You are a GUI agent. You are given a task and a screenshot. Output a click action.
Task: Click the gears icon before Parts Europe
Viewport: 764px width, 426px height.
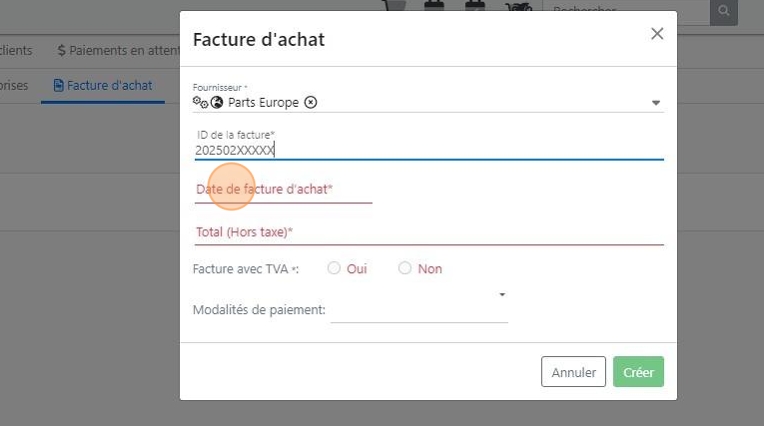[x=200, y=102]
